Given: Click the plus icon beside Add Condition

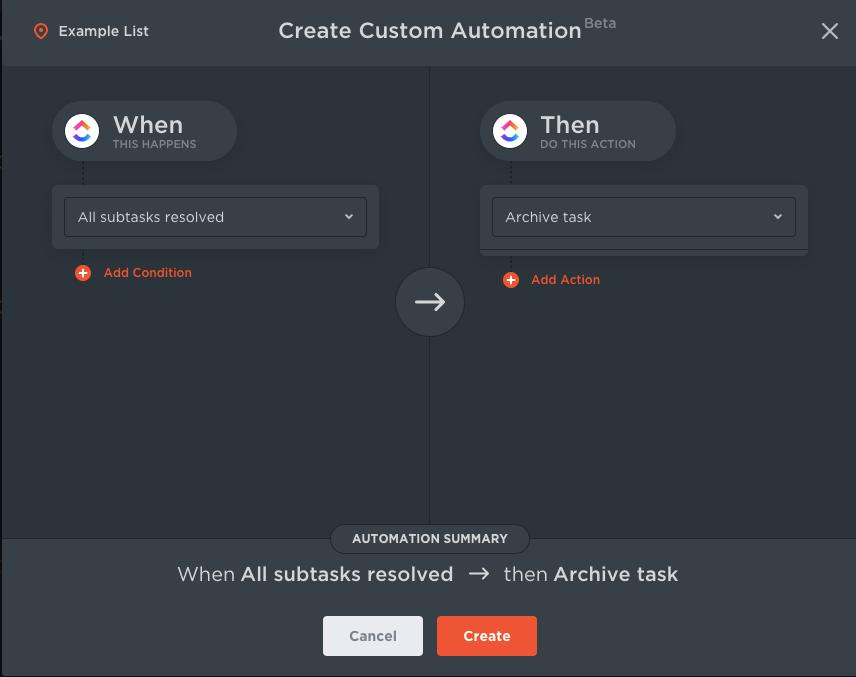Looking at the screenshot, I should tap(83, 273).
